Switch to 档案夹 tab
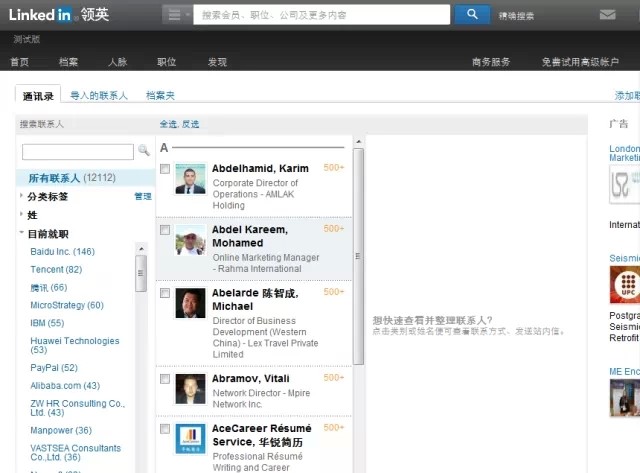The width and height of the screenshot is (640, 473). (160, 95)
